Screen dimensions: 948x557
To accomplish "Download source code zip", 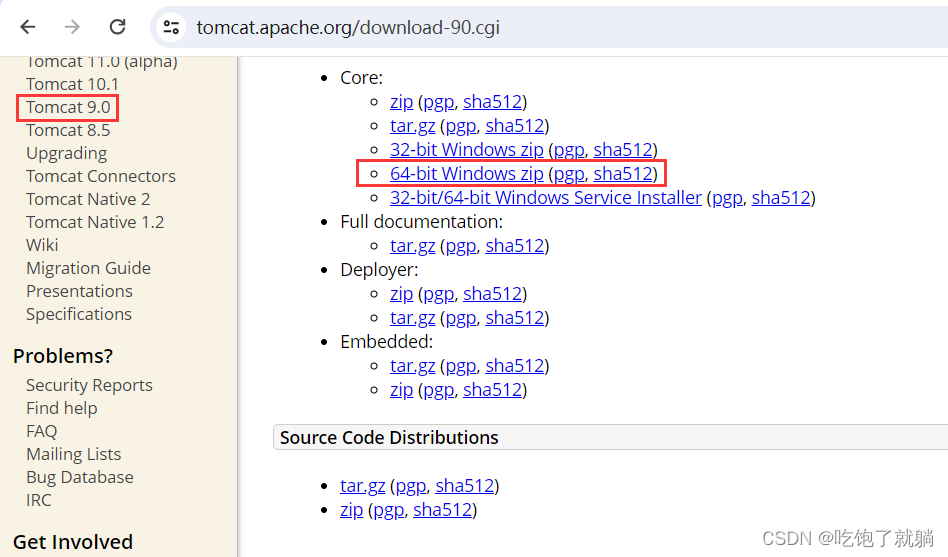I will (x=351, y=510).
